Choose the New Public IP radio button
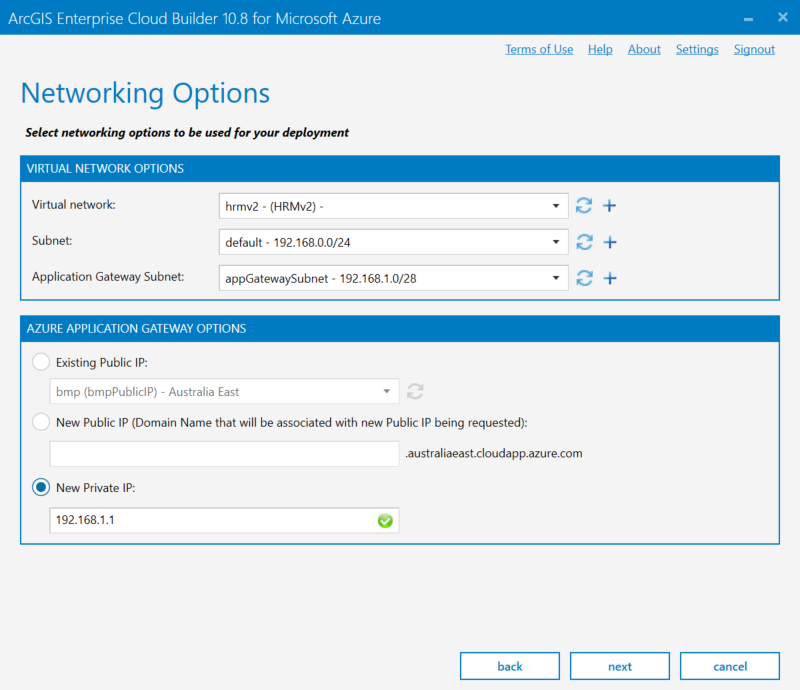 click(42, 422)
